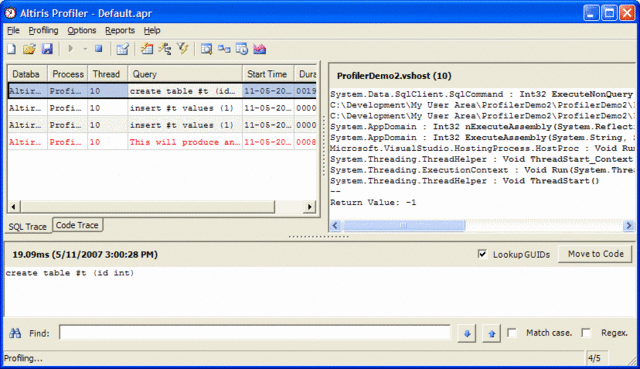
Task: Click the query grid's right scroll arrow
Action: 310,207
